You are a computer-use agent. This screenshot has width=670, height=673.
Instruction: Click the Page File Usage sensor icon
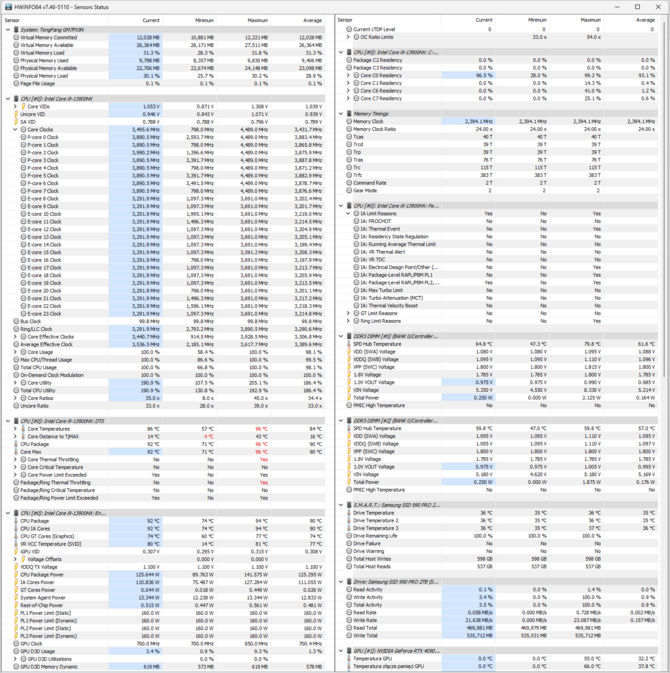coord(17,83)
